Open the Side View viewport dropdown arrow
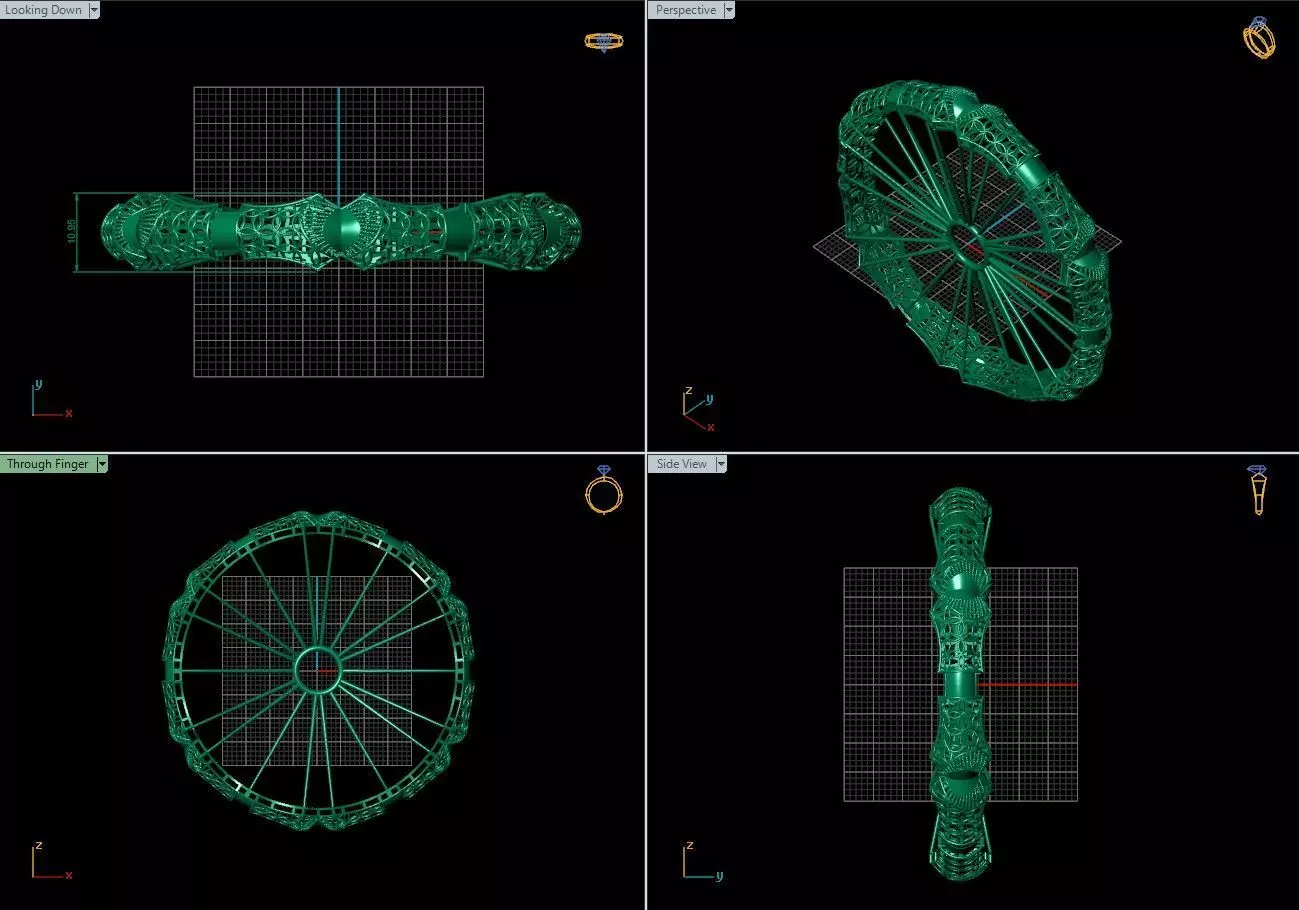 (721, 464)
